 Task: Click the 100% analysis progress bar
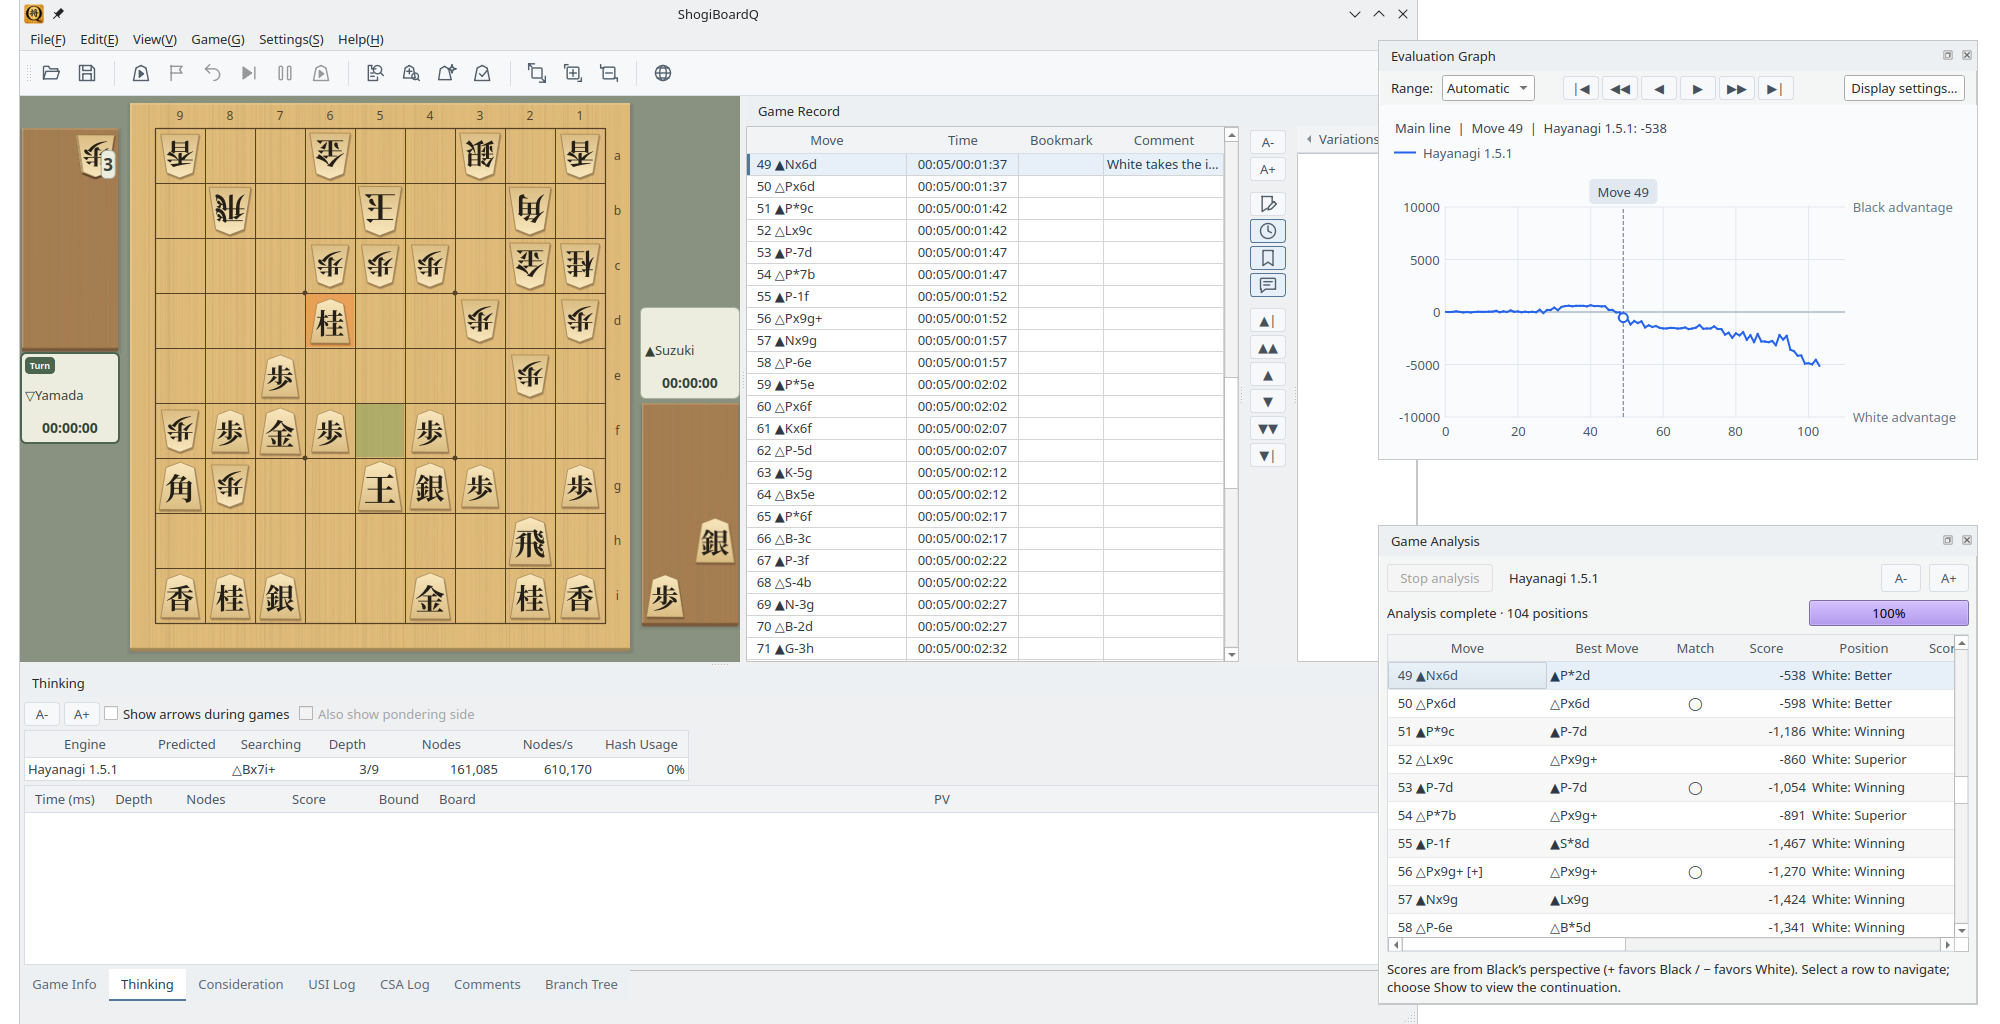(x=1888, y=613)
